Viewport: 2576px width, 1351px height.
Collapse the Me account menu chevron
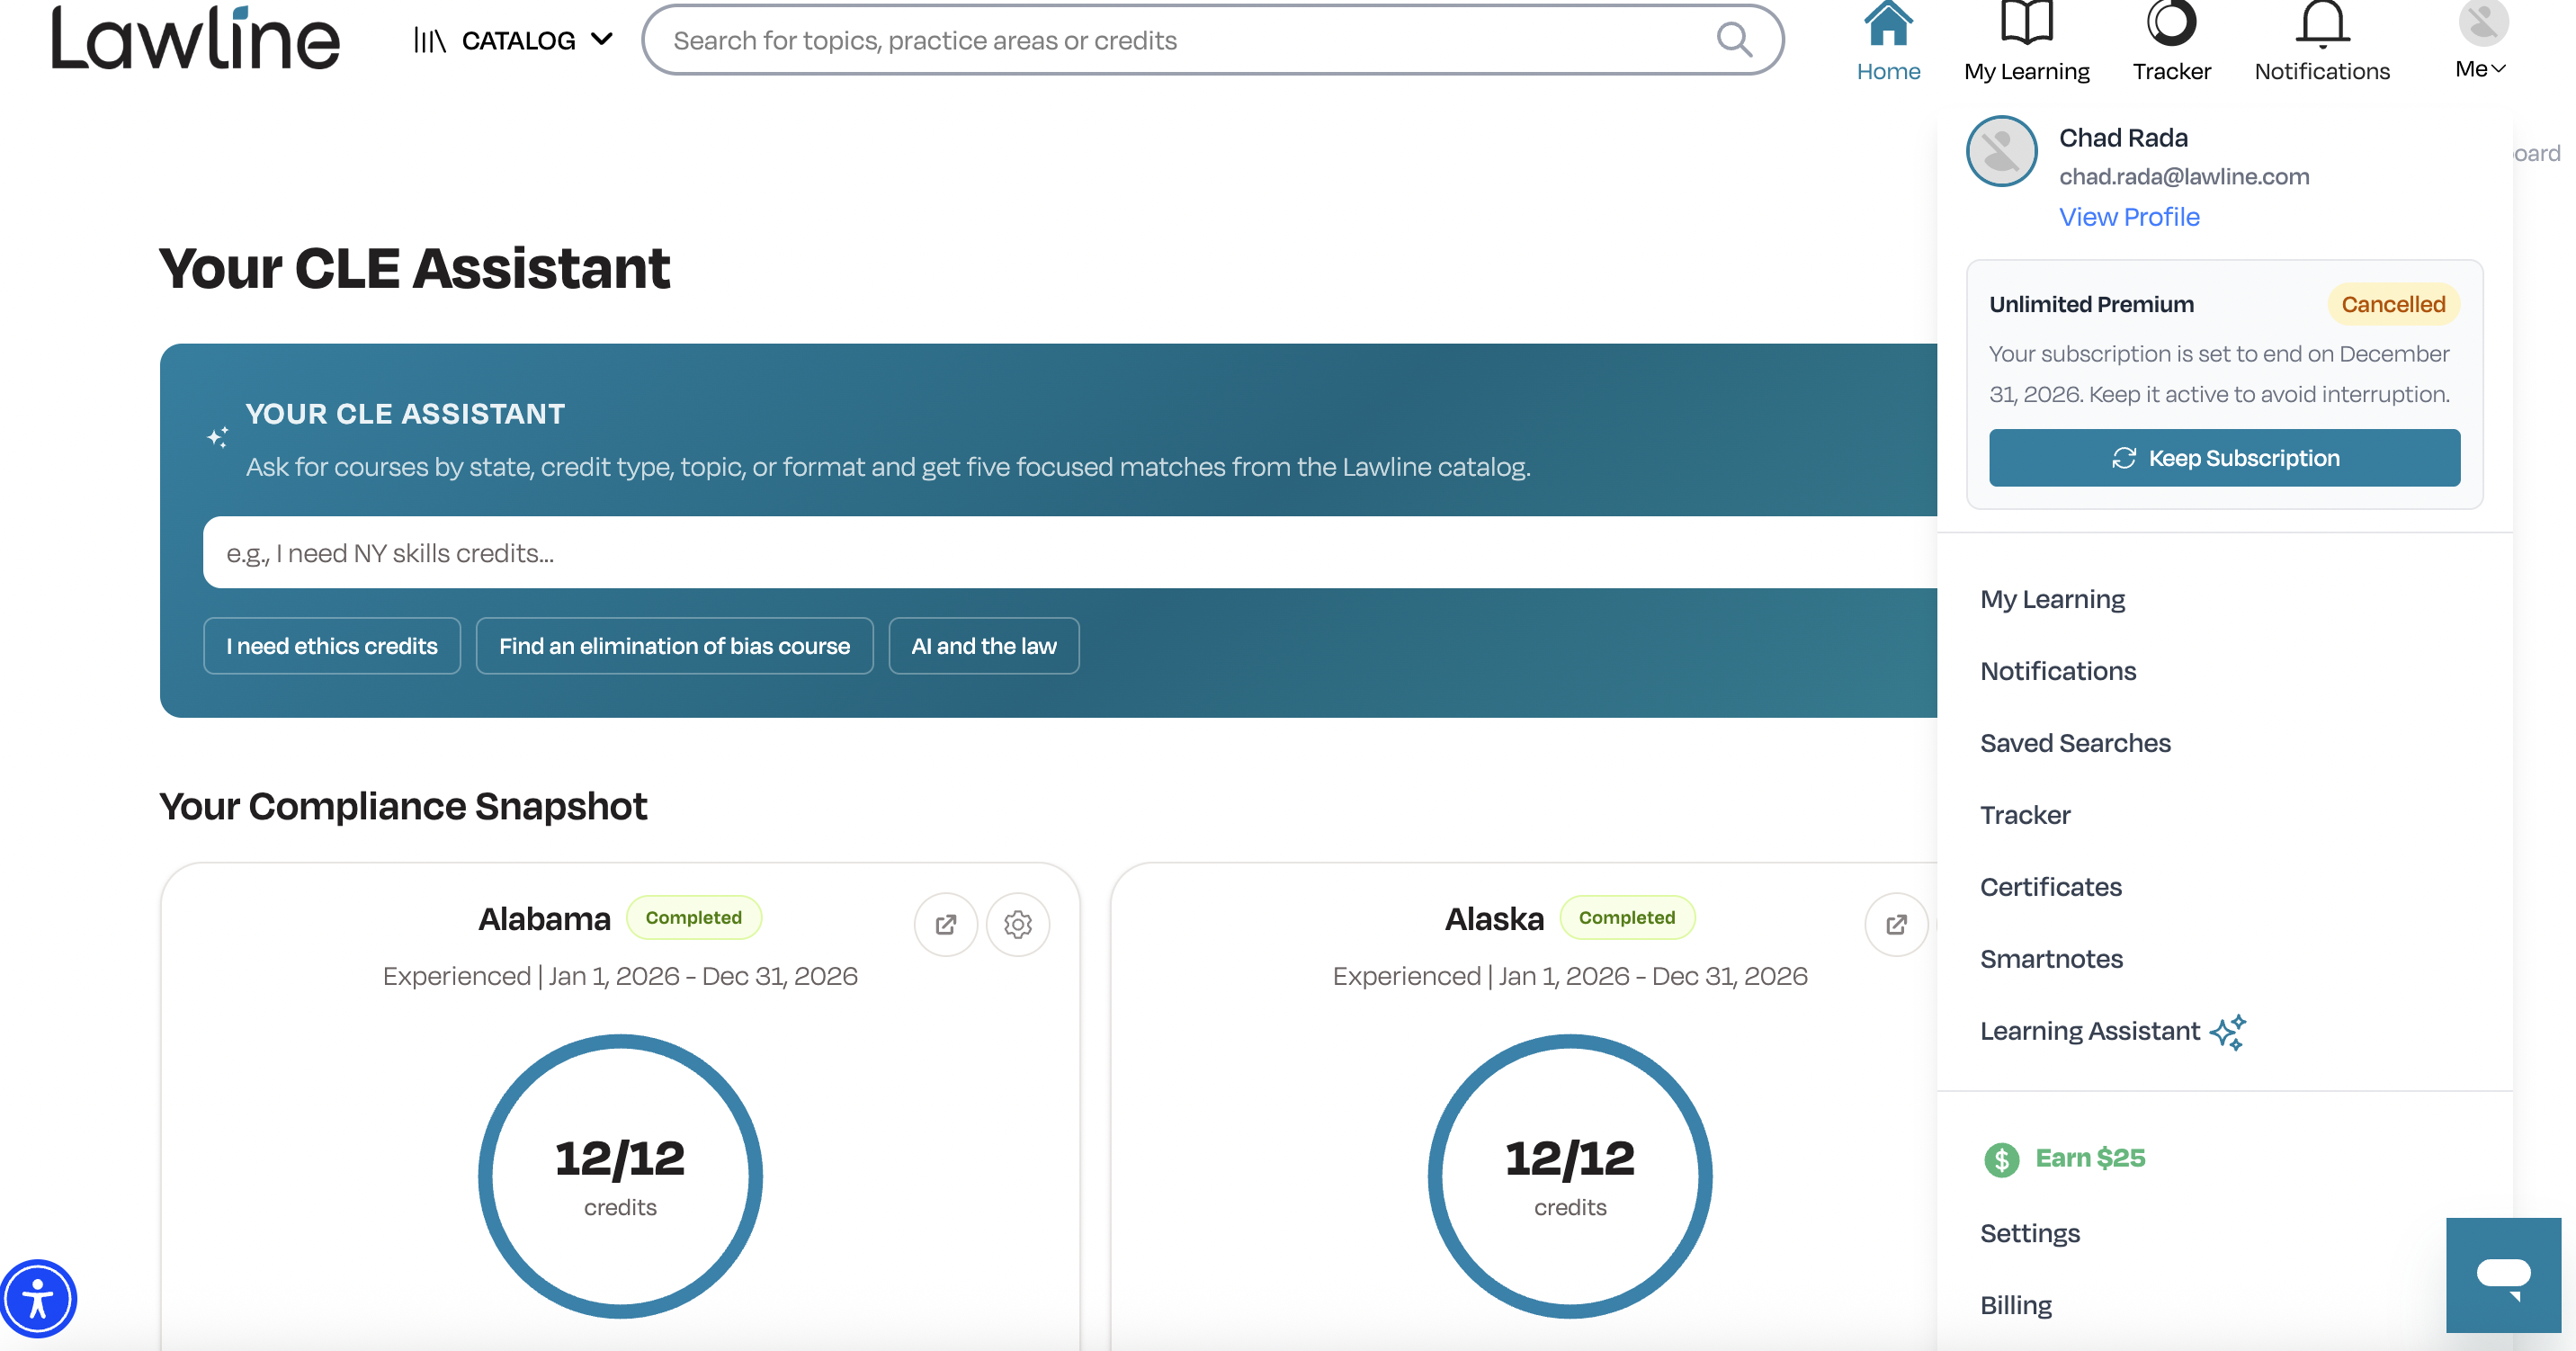2498,69
